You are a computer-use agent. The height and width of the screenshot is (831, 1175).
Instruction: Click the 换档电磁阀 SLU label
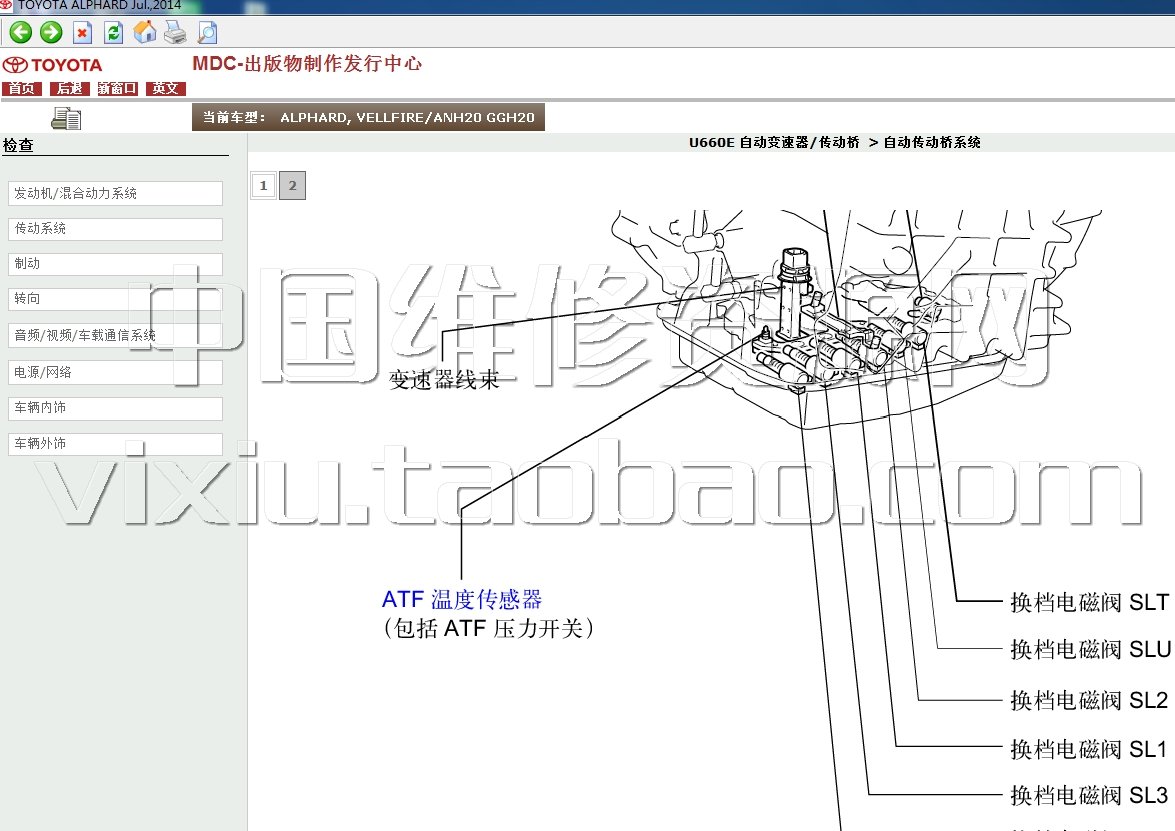point(1090,649)
